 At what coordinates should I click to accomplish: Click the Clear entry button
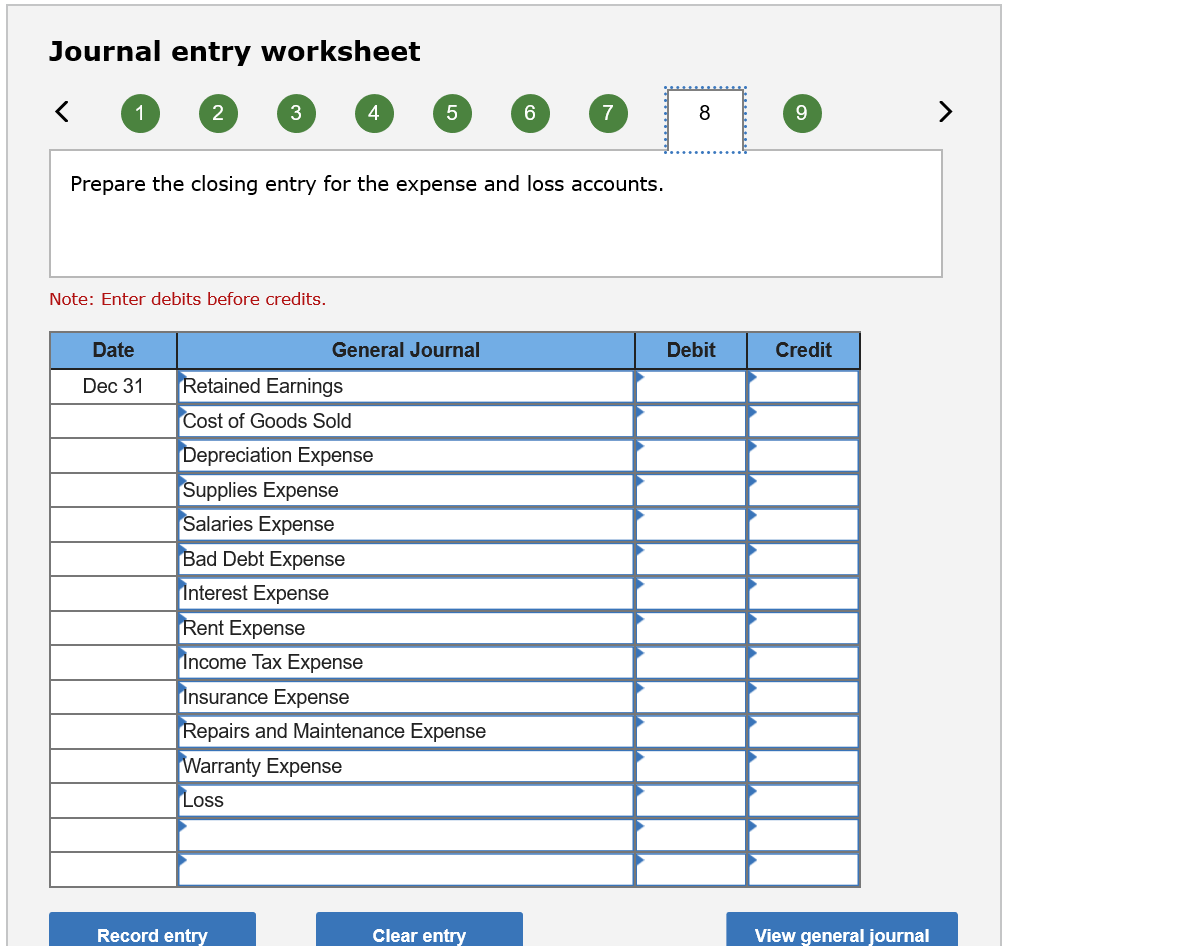419,931
